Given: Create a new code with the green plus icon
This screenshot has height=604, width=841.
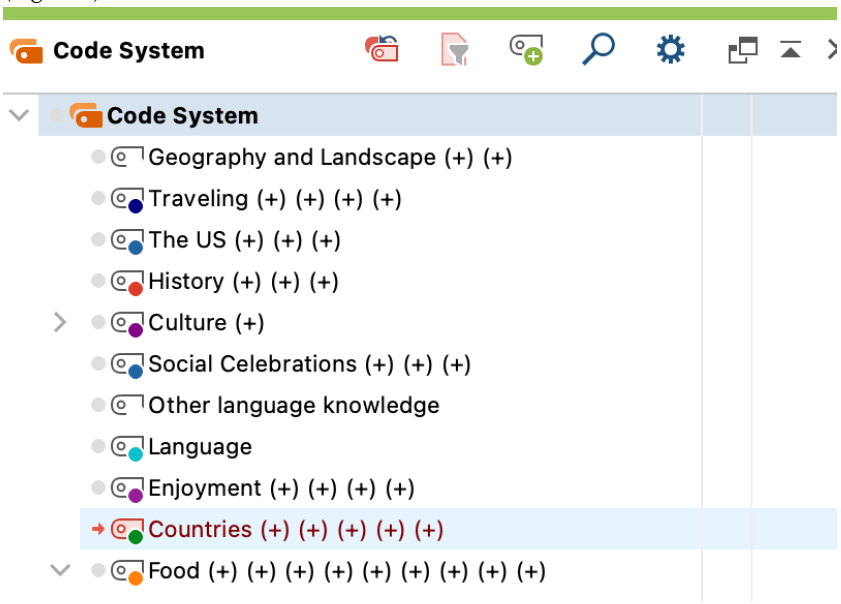Looking at the screenshot, I should [526, 50].
